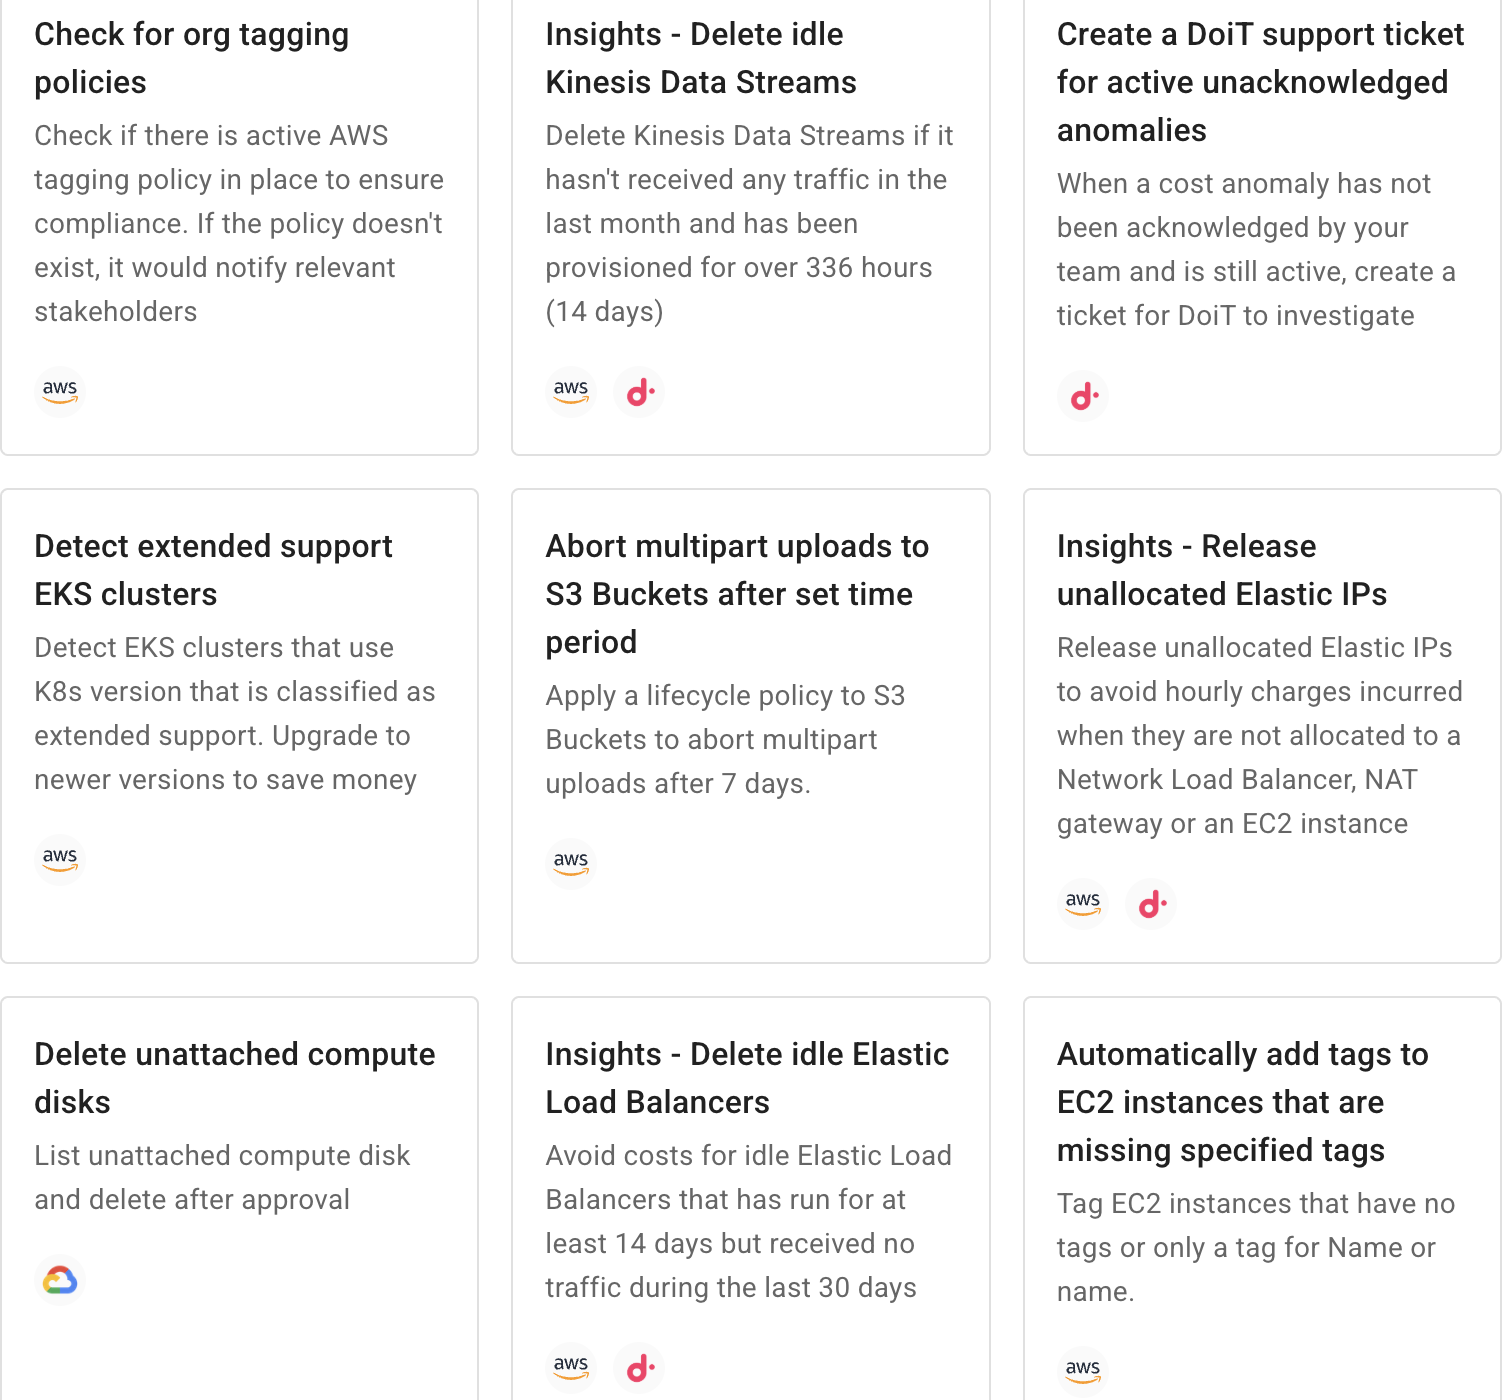Open 'Insights - Release unallocated Elastic IPs' title
Screen dimensions: 1512x1400
(x=1221, y=570)
